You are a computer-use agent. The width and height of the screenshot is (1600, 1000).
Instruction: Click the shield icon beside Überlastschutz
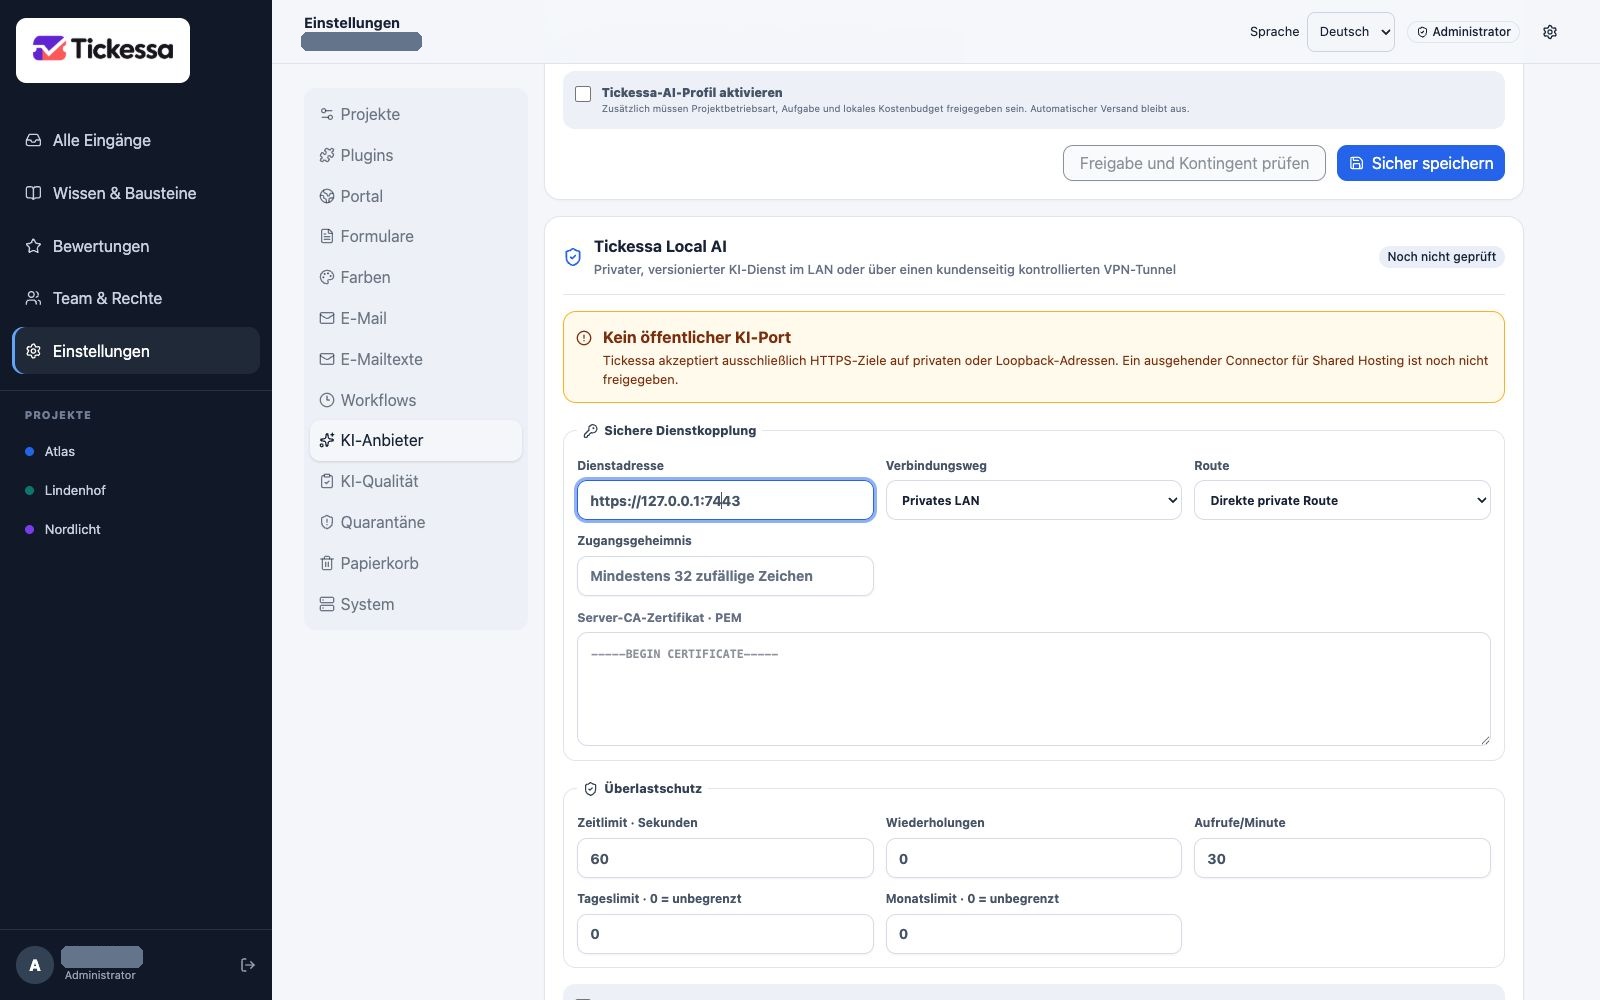click(x=591, y=789)
